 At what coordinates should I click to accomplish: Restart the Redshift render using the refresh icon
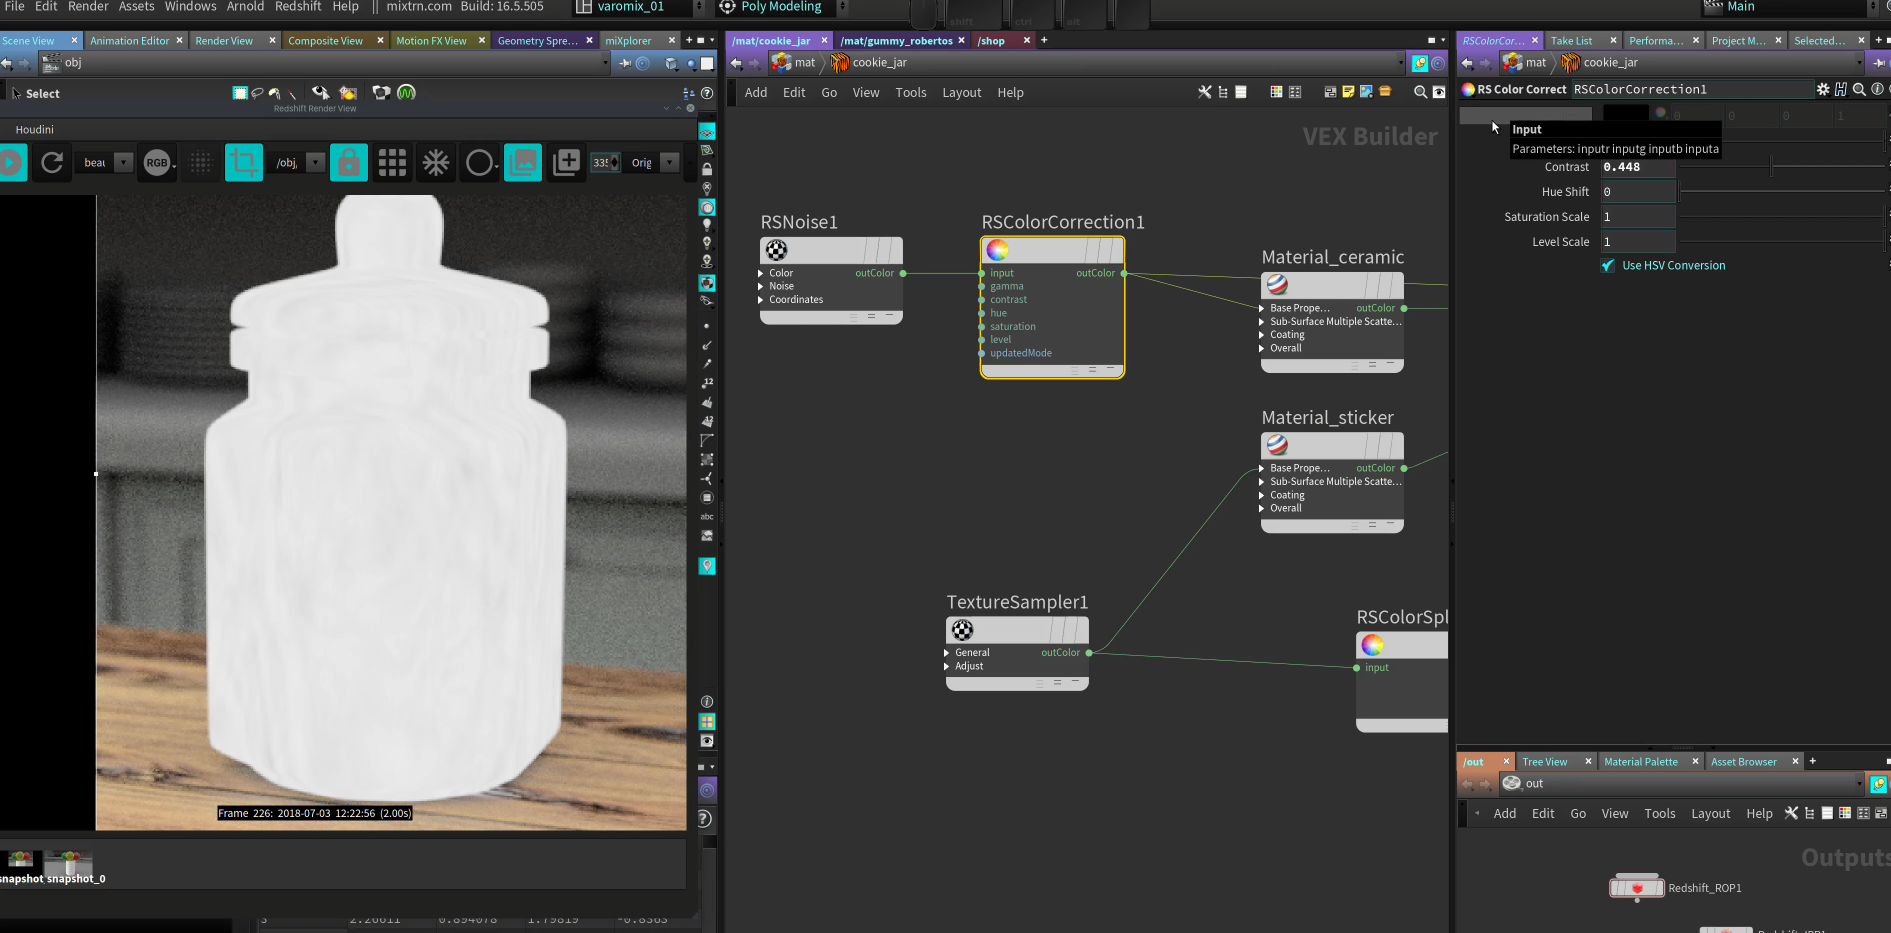(51, 162)
